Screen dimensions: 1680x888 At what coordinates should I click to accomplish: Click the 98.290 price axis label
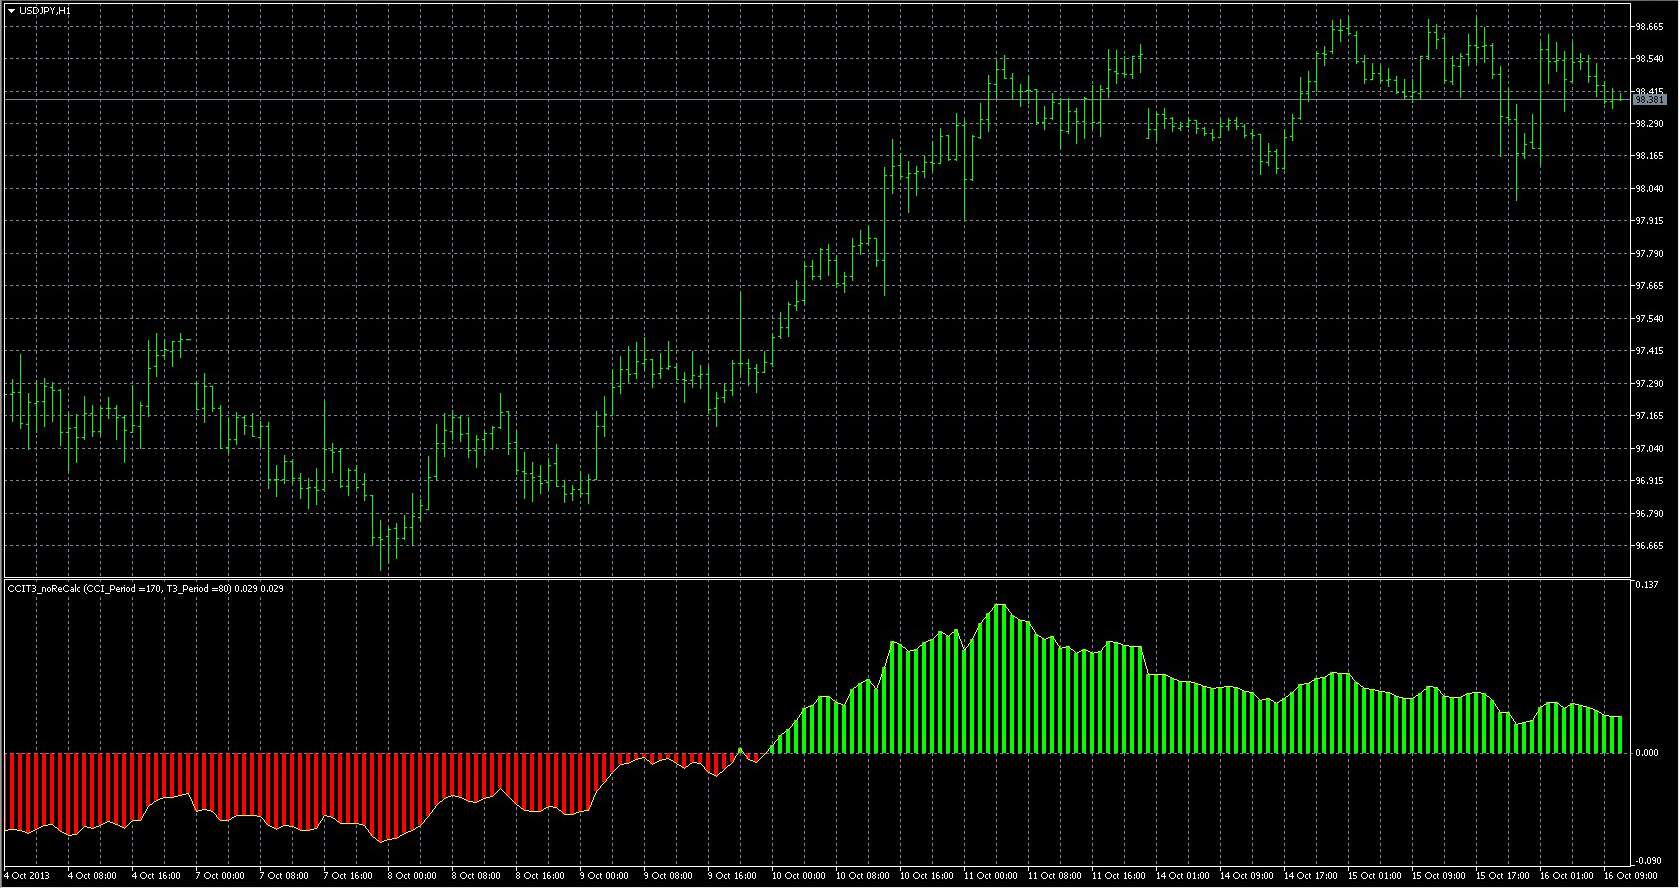tap(1649, 124)
